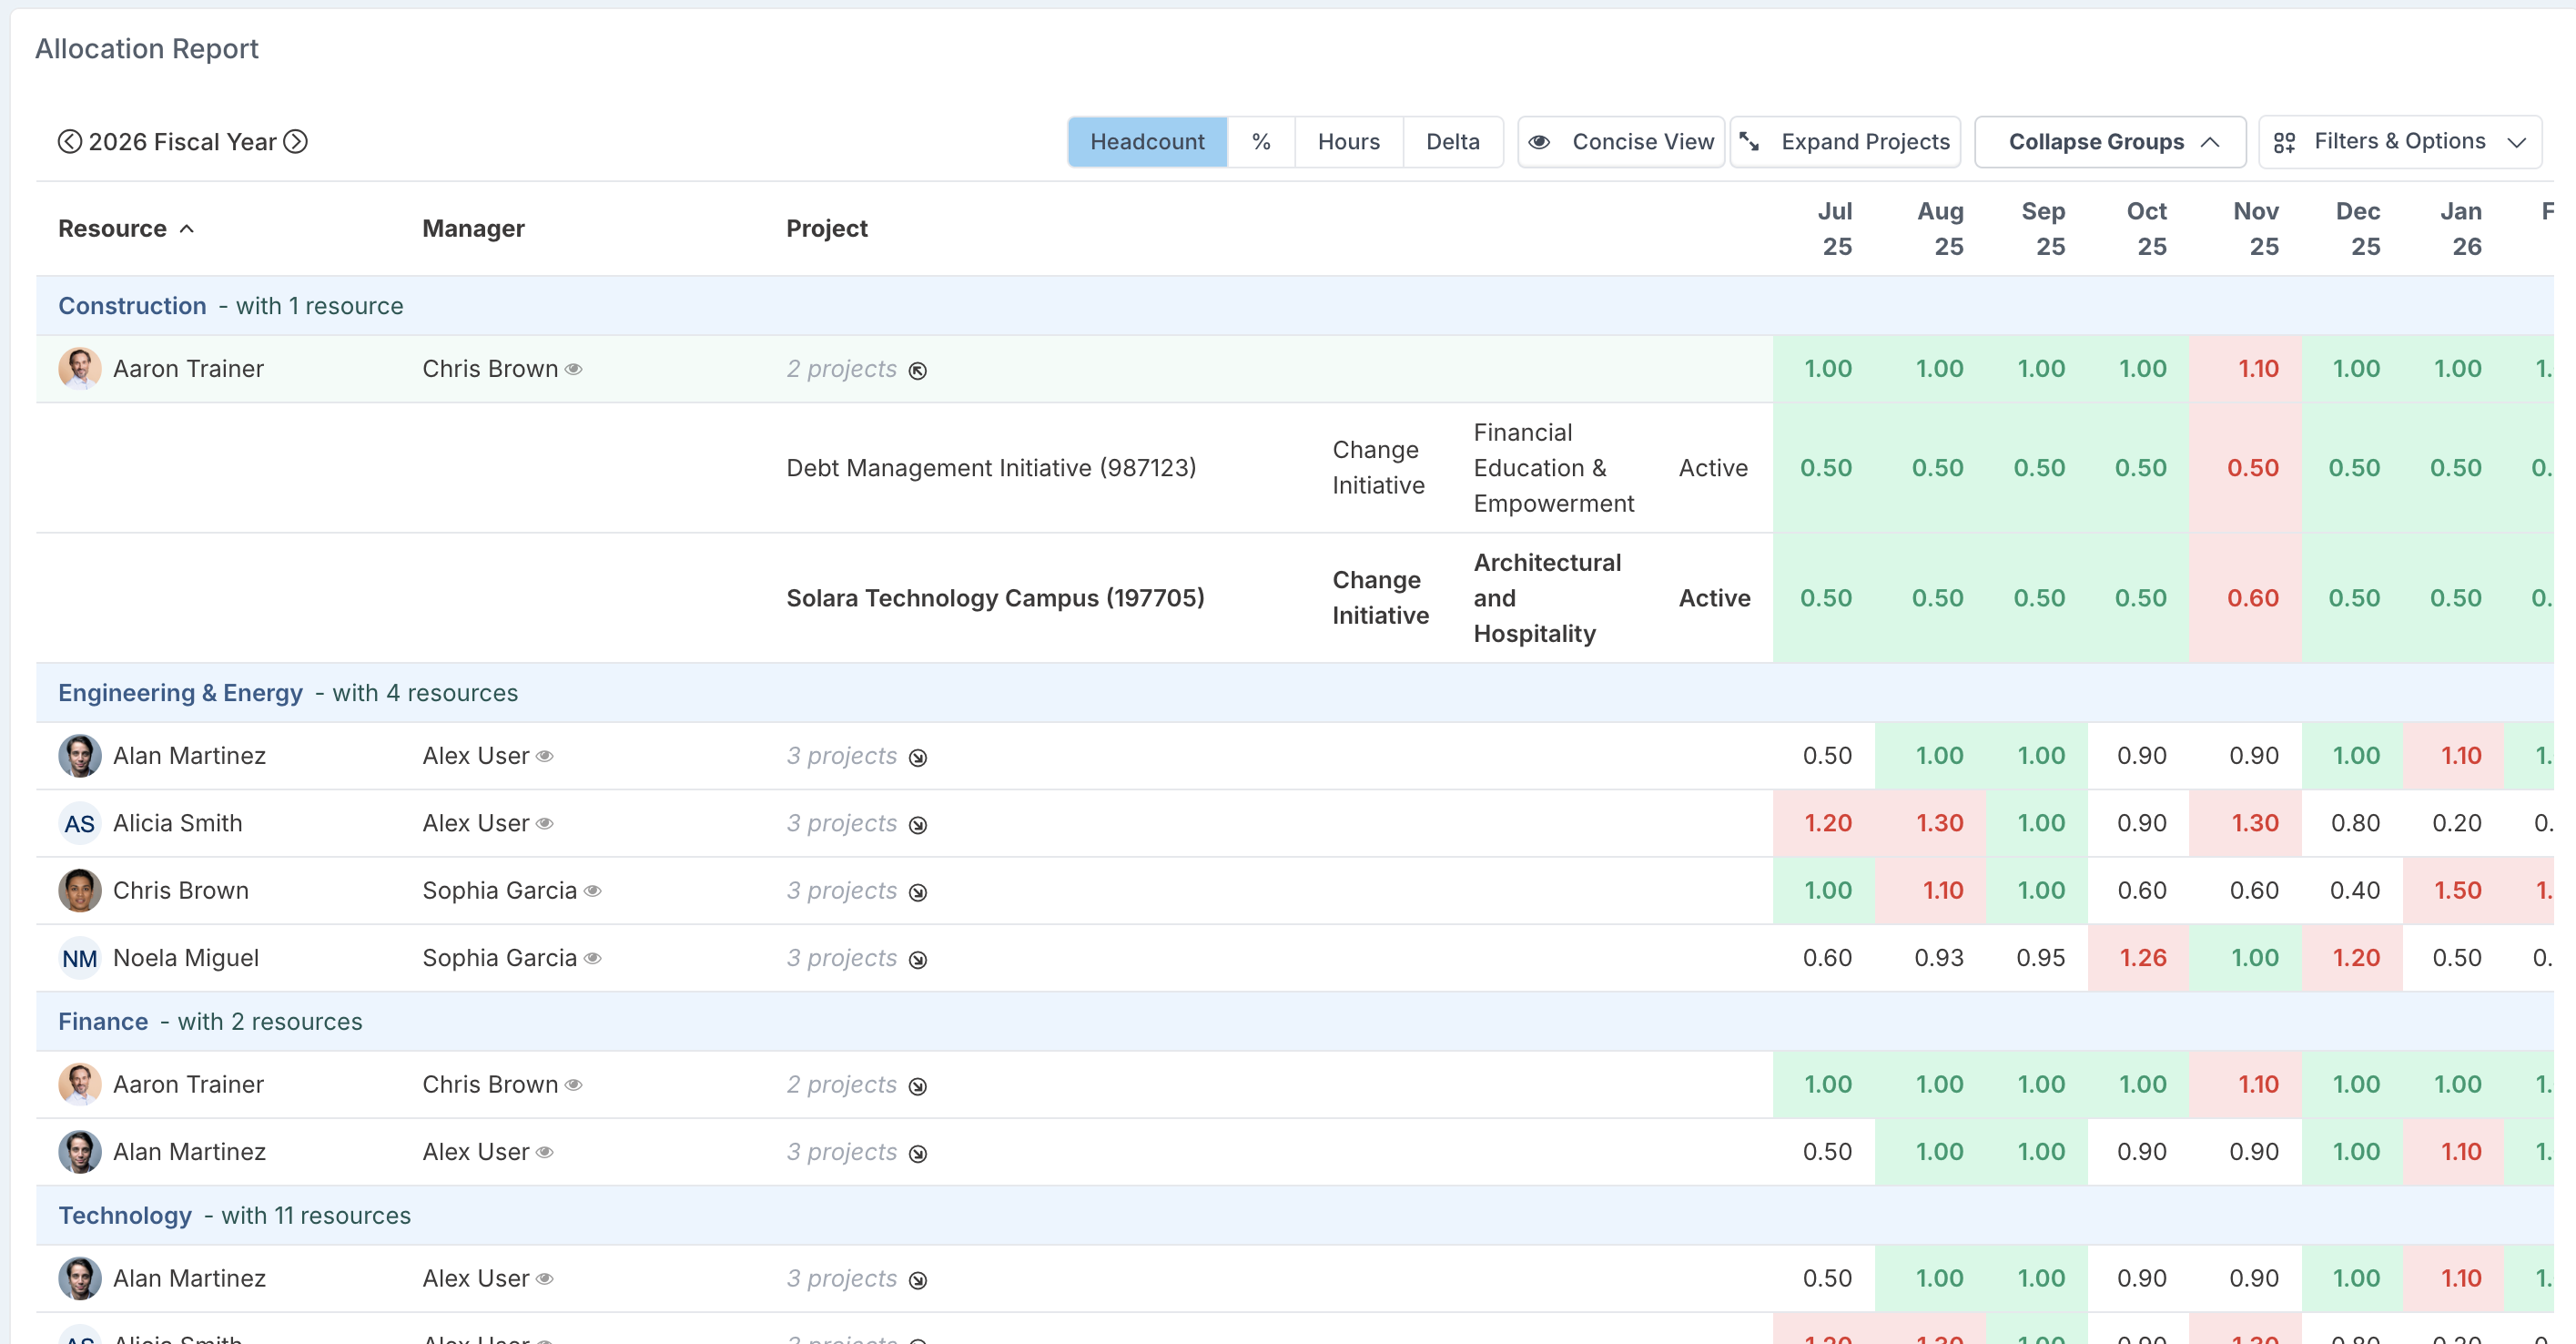Collapse Aaron Trainer's 2 projects in Construction
This screenshot has width=2576, height=1344.
point(917,371)
